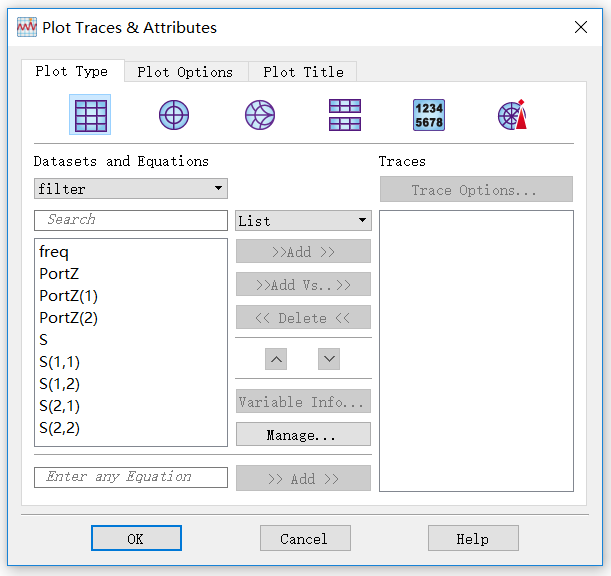The width and height of the screenshot is (611, 576).
Task: Click the Enter any Equation field
Action: tap(131, 477)
